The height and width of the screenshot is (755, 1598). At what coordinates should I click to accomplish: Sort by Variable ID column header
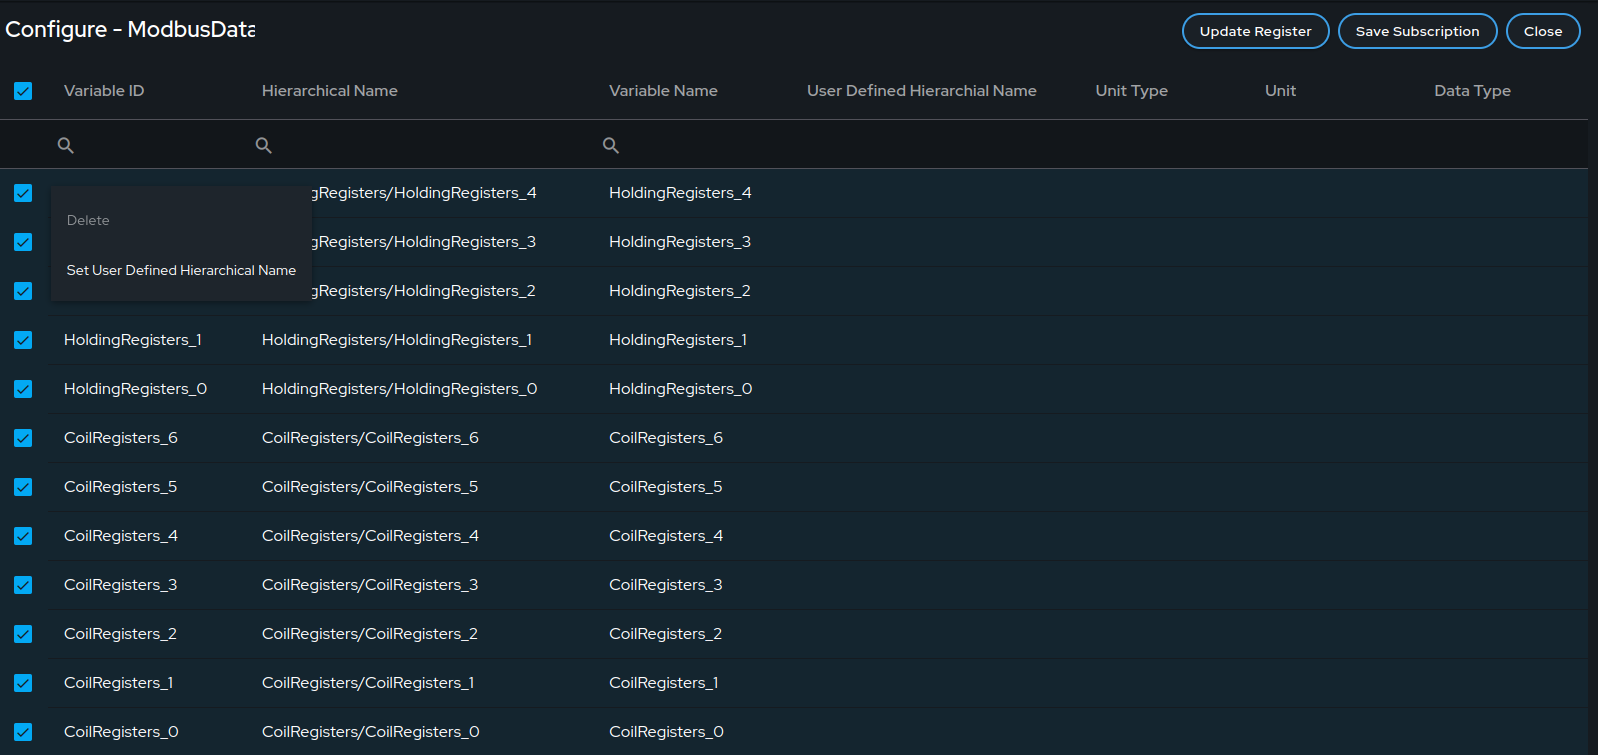click(x=104, y=91)
